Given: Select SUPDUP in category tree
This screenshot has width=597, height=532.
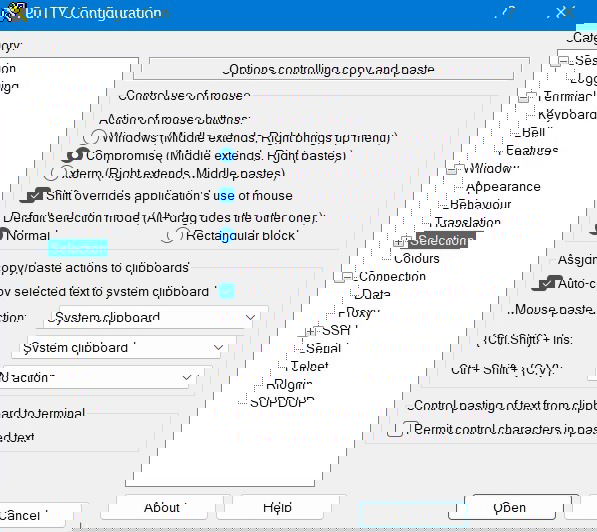Looking at the screenshot, I should [282, 402].
